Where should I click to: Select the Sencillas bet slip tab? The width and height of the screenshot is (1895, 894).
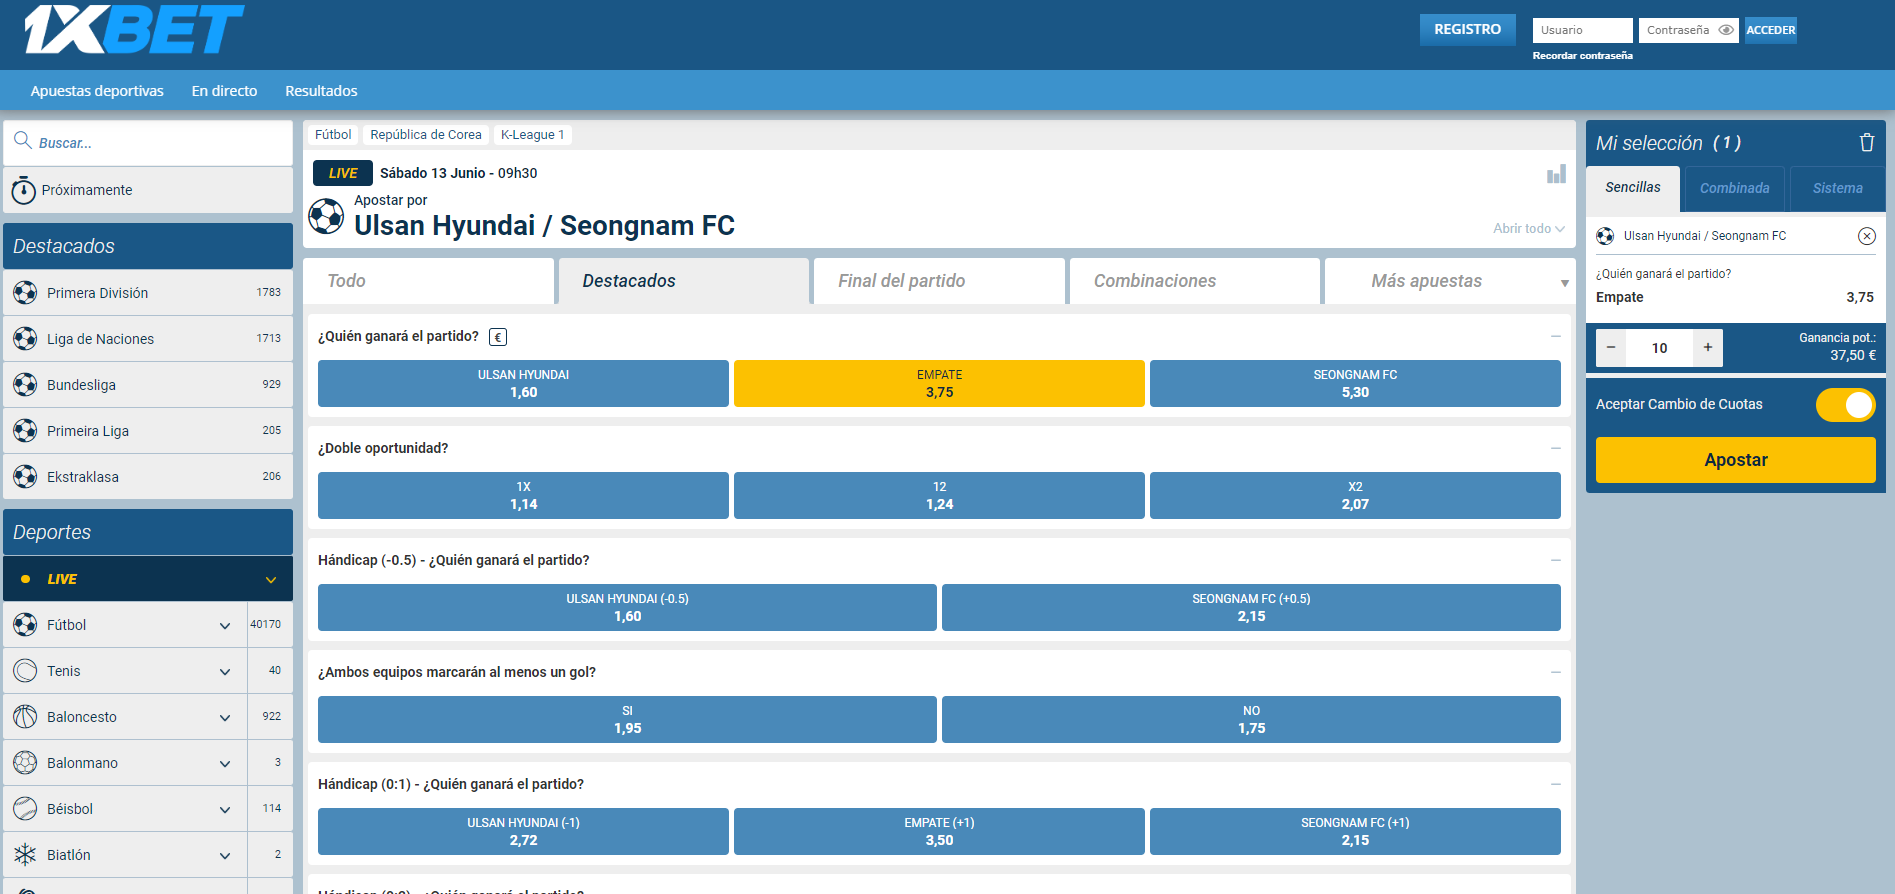(x=1633, y=188)
